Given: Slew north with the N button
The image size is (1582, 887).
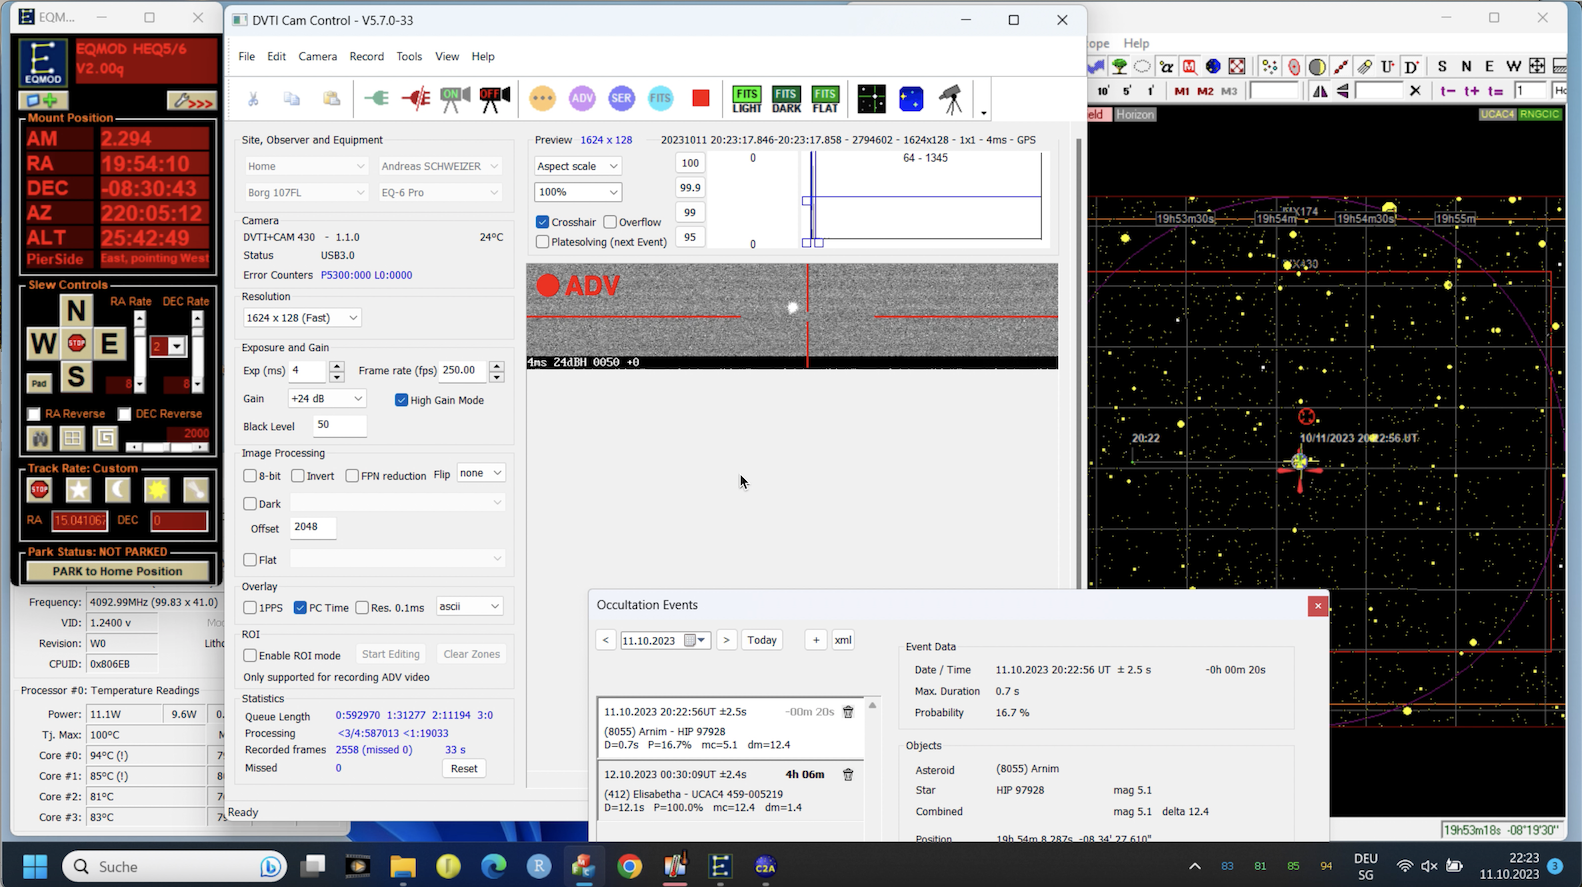Looking at the screenshot, I should (x=76, y=310).
